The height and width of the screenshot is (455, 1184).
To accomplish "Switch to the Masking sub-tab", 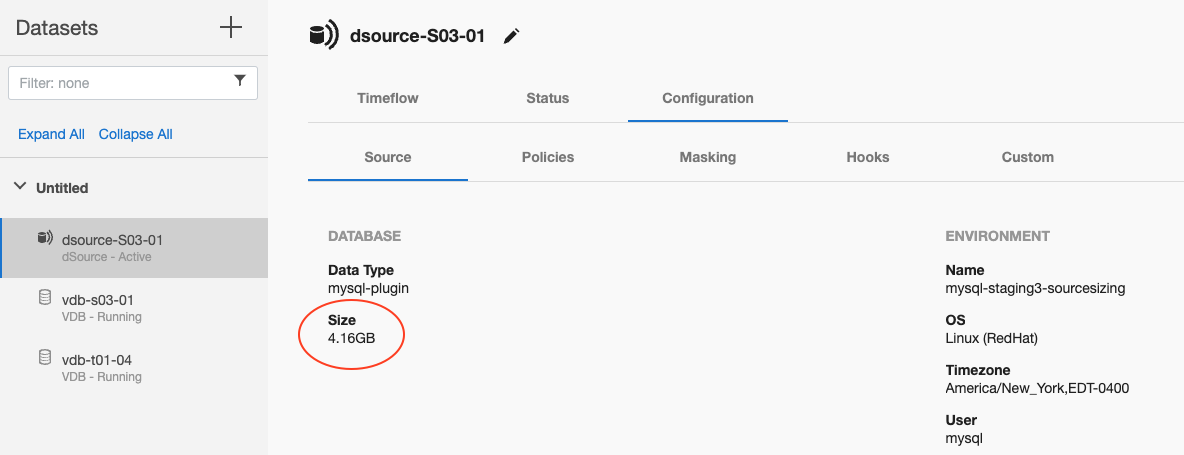I will coord(707,157).
